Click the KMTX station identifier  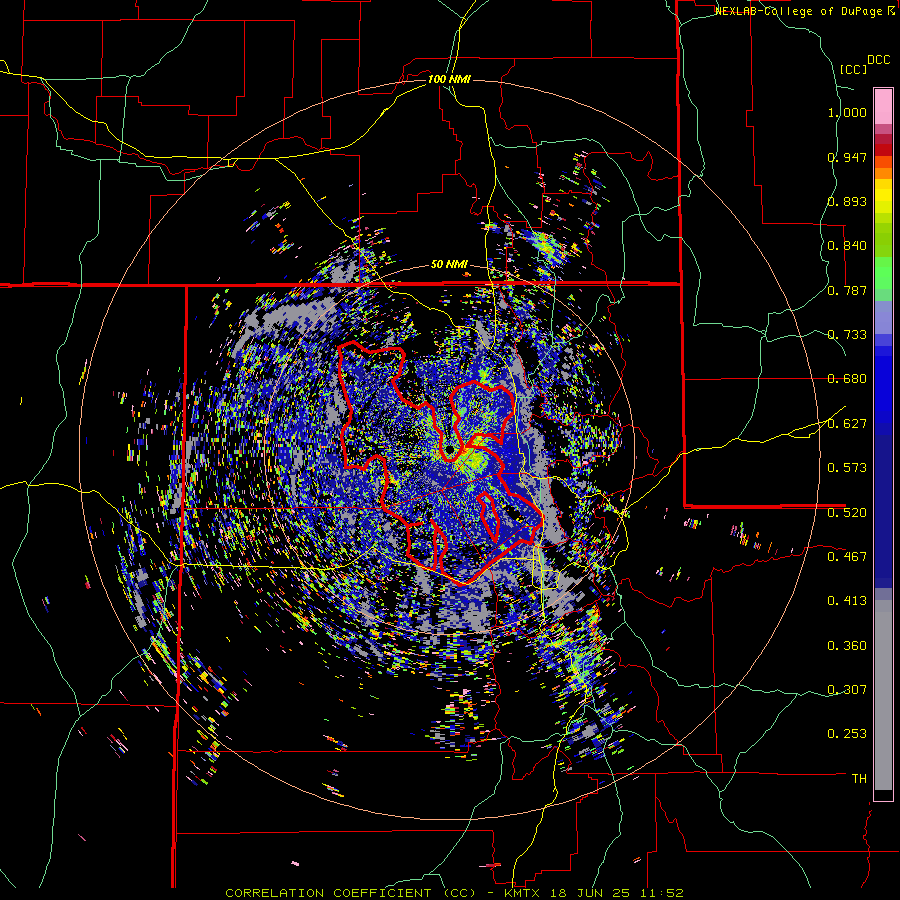tap(524, 893)
